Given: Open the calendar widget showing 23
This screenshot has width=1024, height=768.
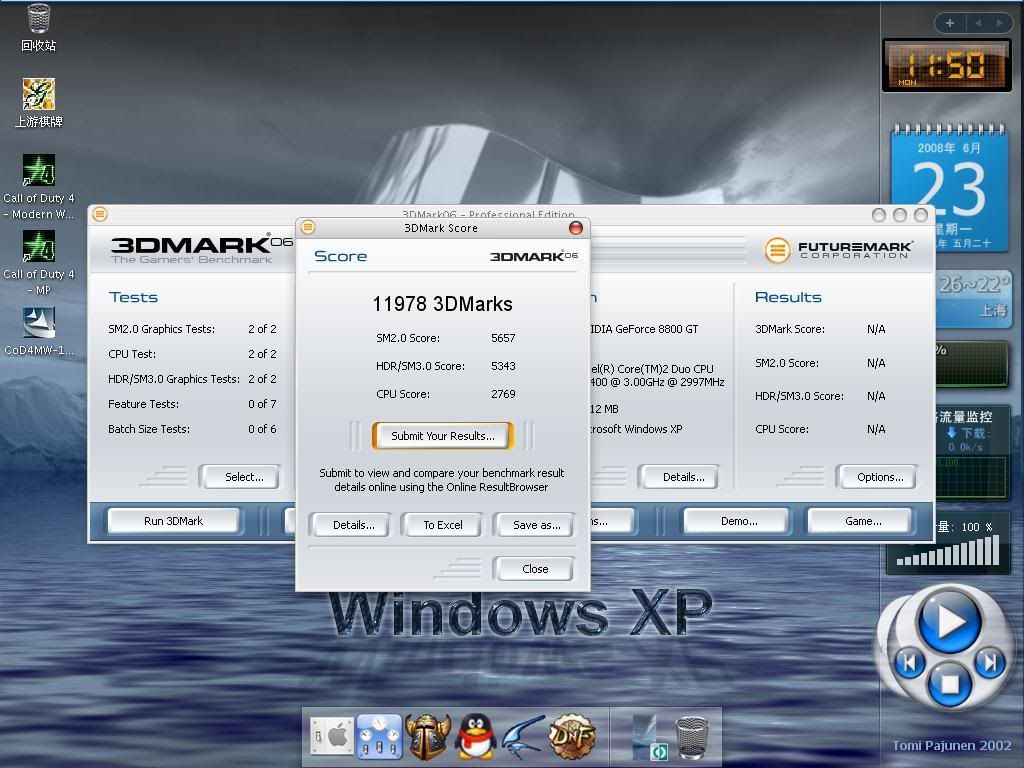Looking at the screenshot, I should point(950,188).
